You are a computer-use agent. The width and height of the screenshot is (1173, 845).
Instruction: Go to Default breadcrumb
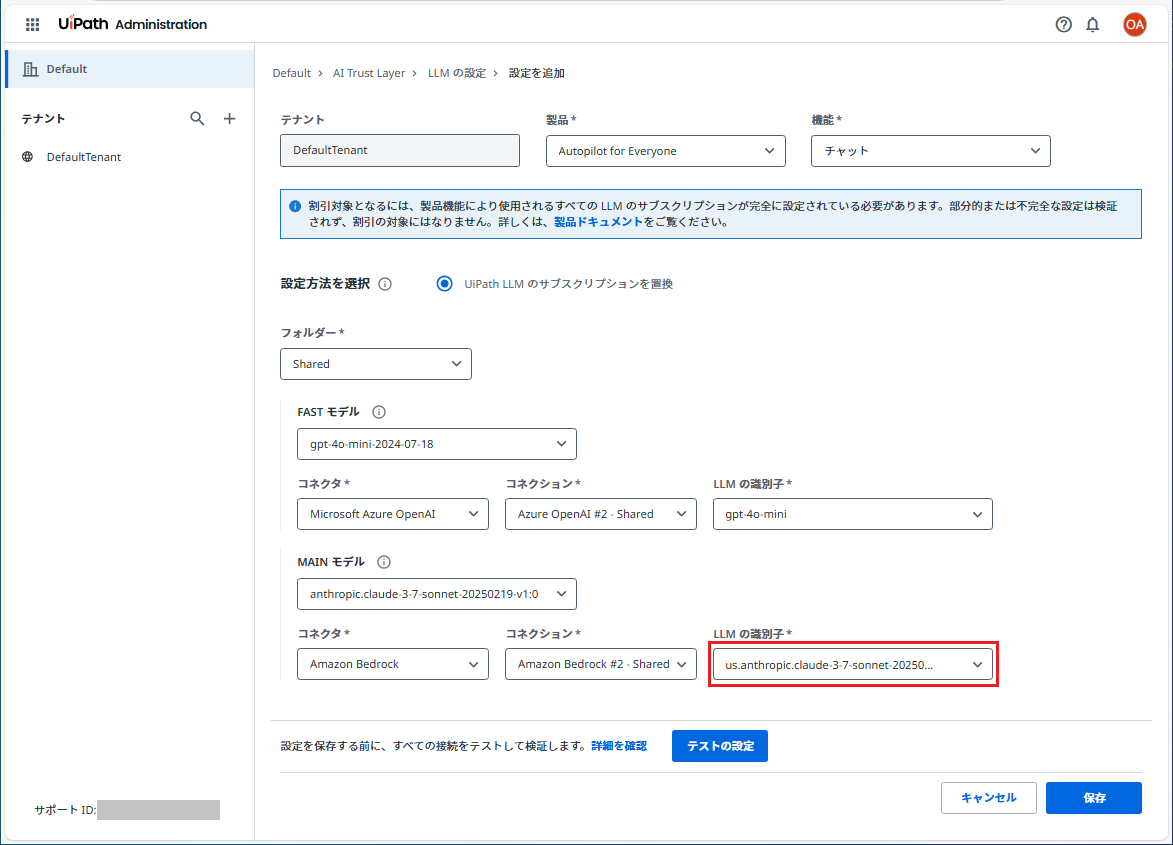pos(291,73)
